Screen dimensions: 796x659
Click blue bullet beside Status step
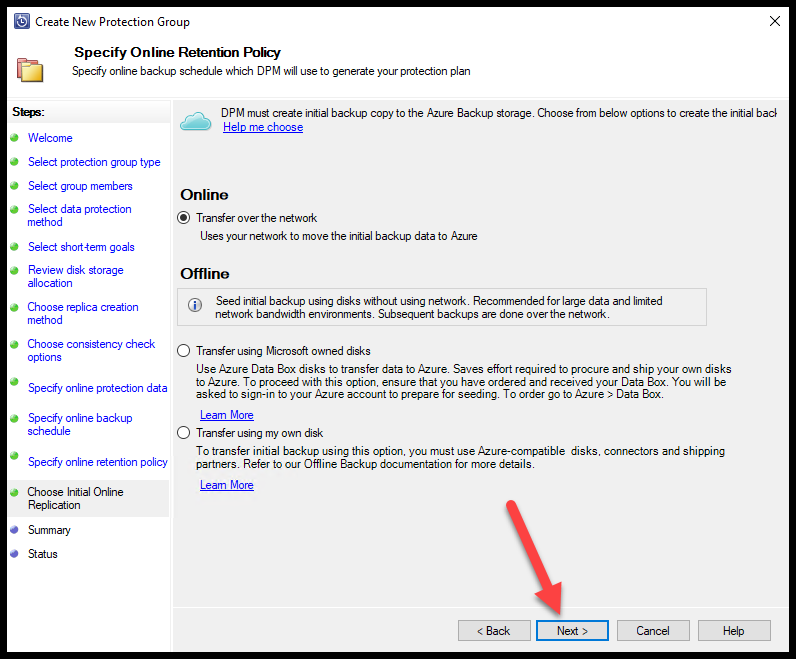click(14, 554)
